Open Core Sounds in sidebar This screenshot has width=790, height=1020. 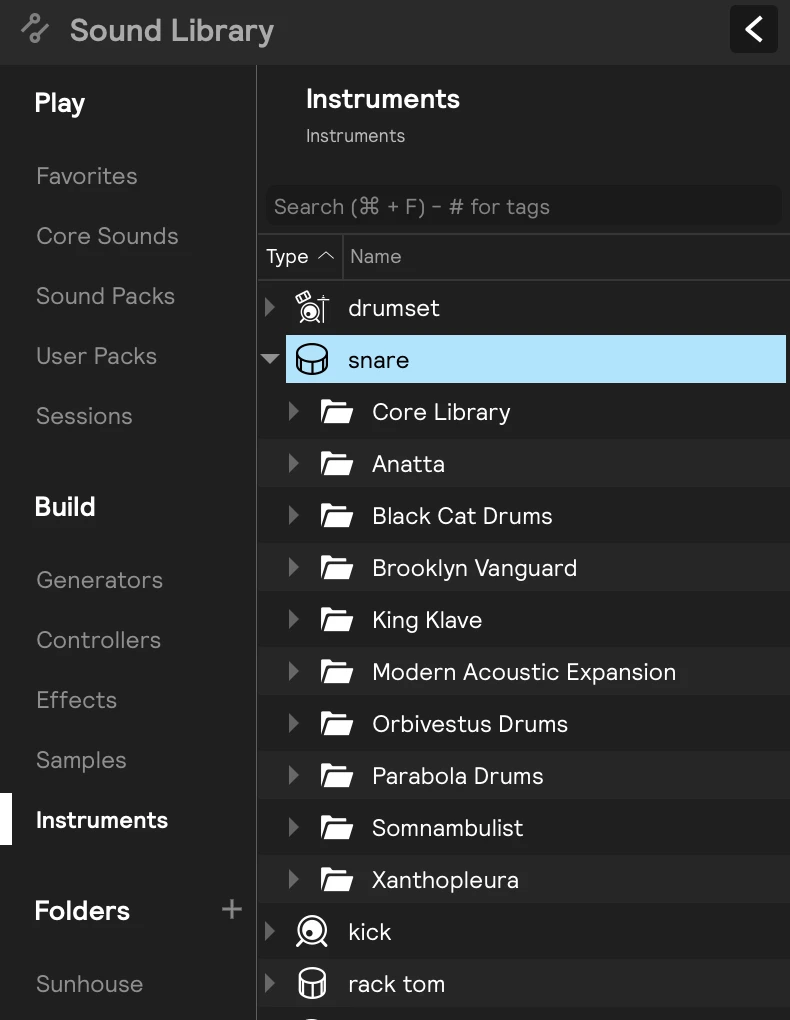[x=107, y=236]
